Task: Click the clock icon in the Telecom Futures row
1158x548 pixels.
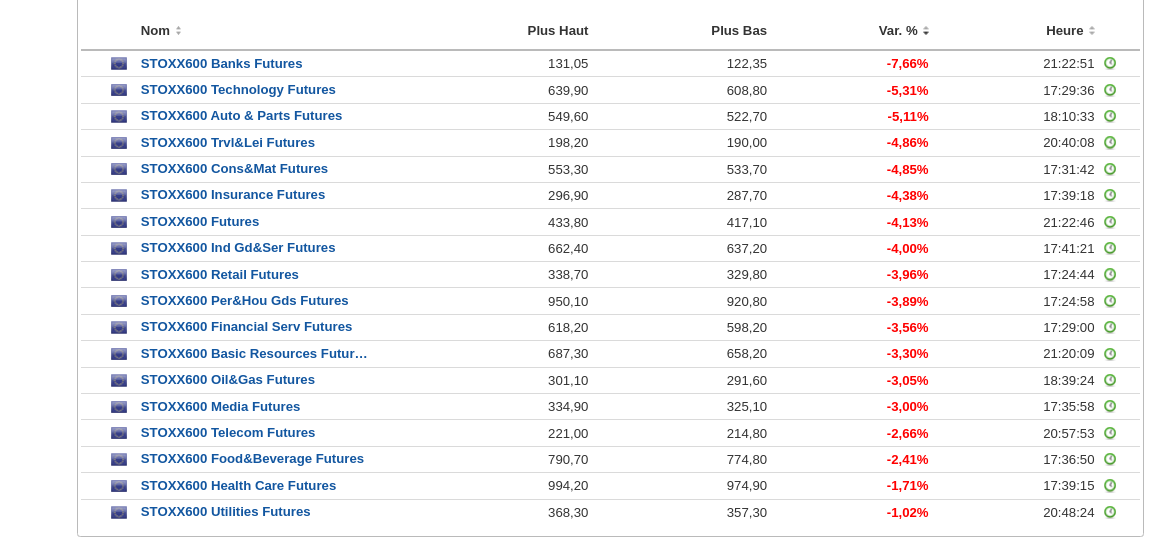Action: [x=1110, y=433]
